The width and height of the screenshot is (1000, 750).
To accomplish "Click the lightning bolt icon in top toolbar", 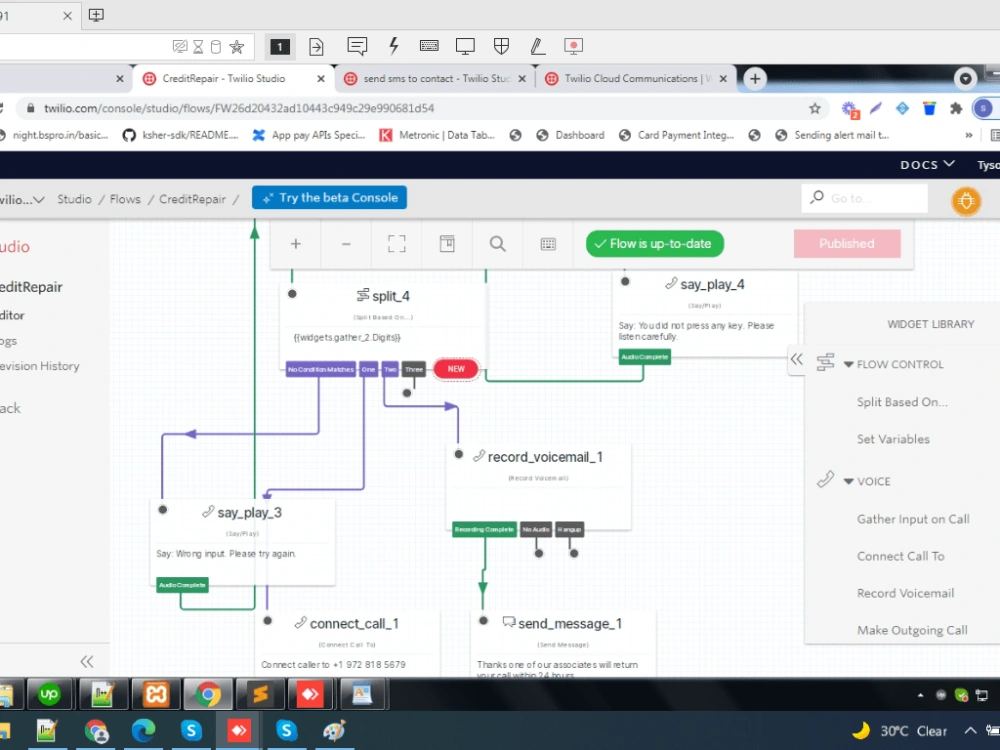I will click(393, 46).
